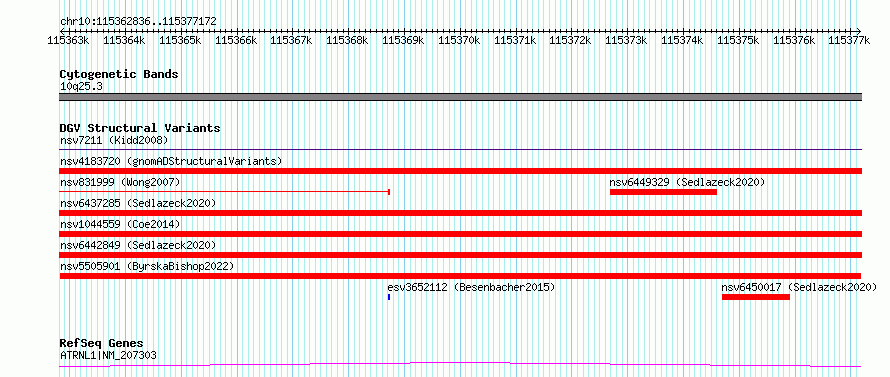
Task: Click the red bar for nsv1044559
Action: coord(461,234)
